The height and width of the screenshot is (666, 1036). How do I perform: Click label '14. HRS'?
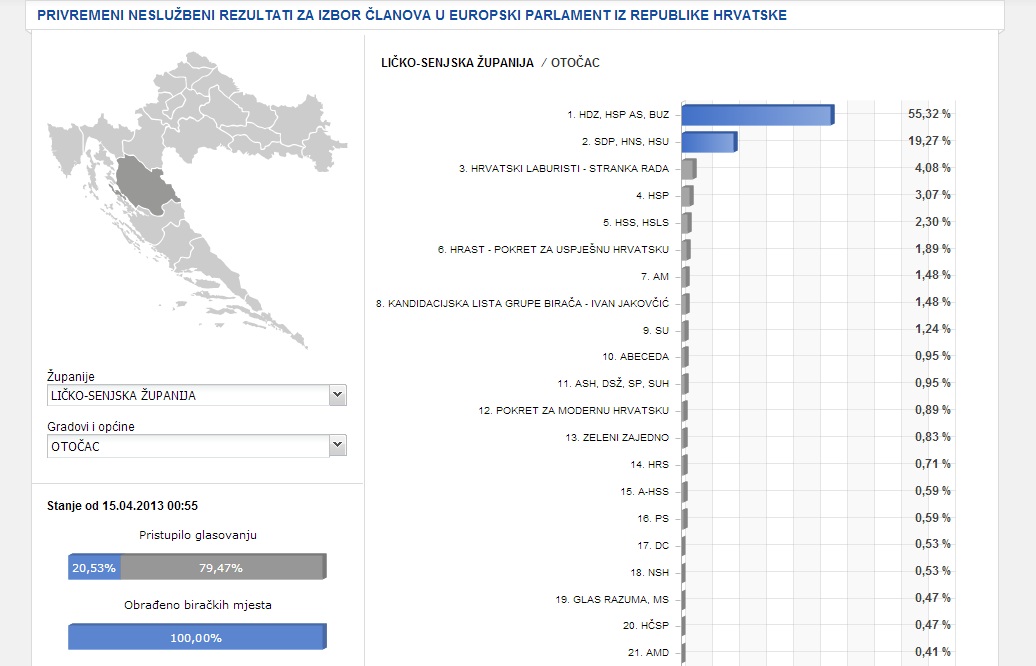(x=649, y=464)
